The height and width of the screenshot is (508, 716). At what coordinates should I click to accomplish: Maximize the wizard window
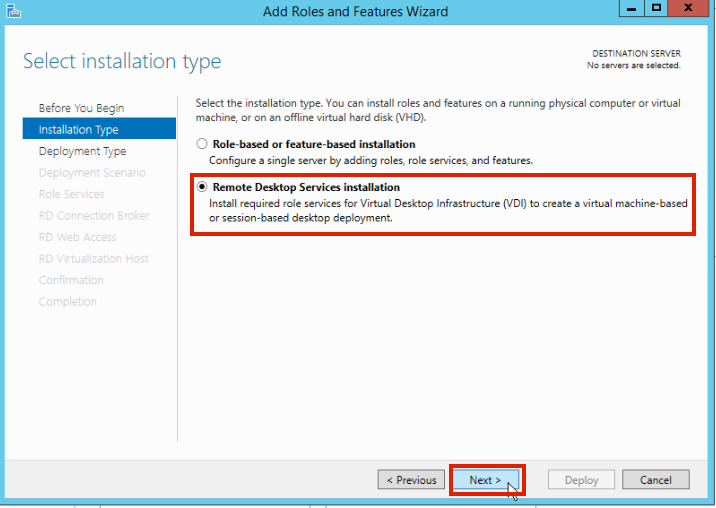click(656, 9)
